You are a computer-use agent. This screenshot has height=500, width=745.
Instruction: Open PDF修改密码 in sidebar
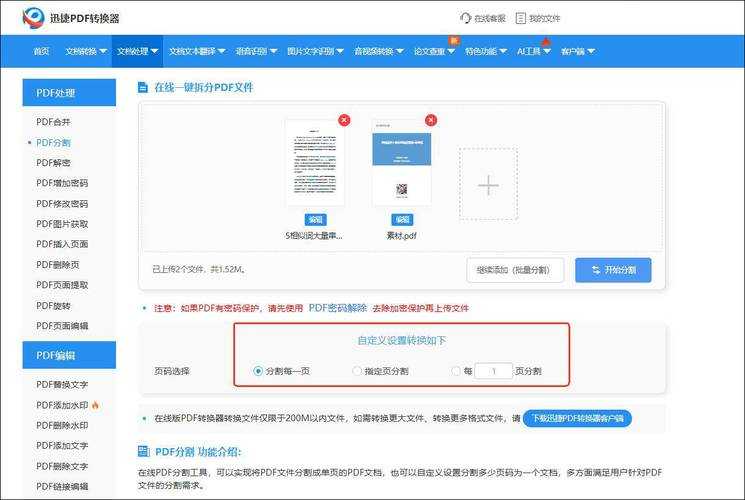[62, 203]
